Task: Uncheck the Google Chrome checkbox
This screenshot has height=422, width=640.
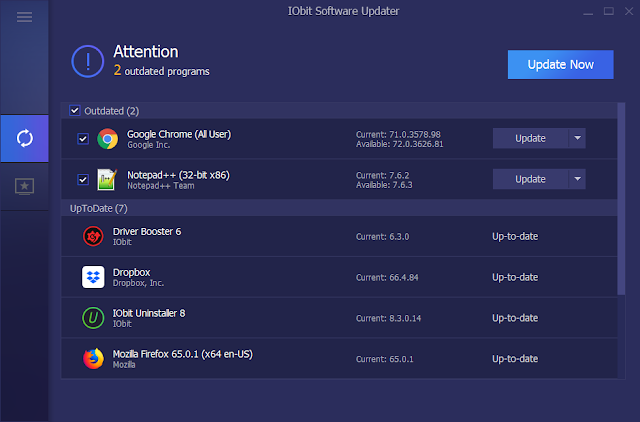Action: point(83,139)
